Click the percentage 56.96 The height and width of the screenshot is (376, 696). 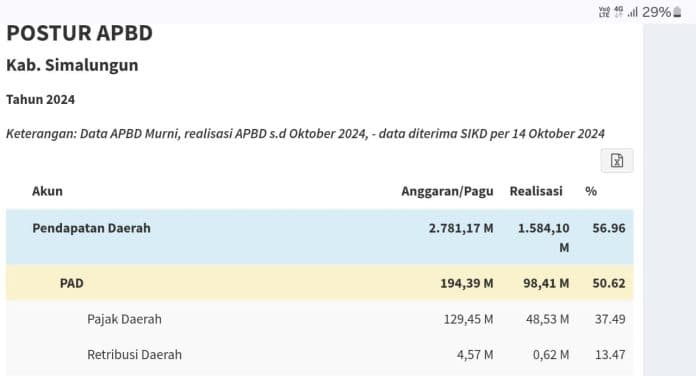(609, 228)
